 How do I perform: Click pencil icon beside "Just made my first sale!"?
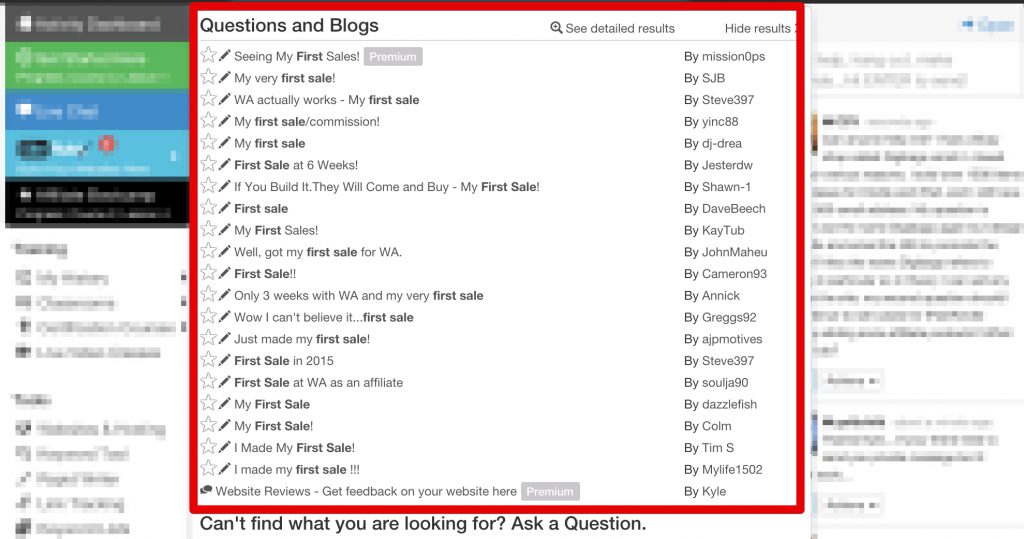[225, 338]
